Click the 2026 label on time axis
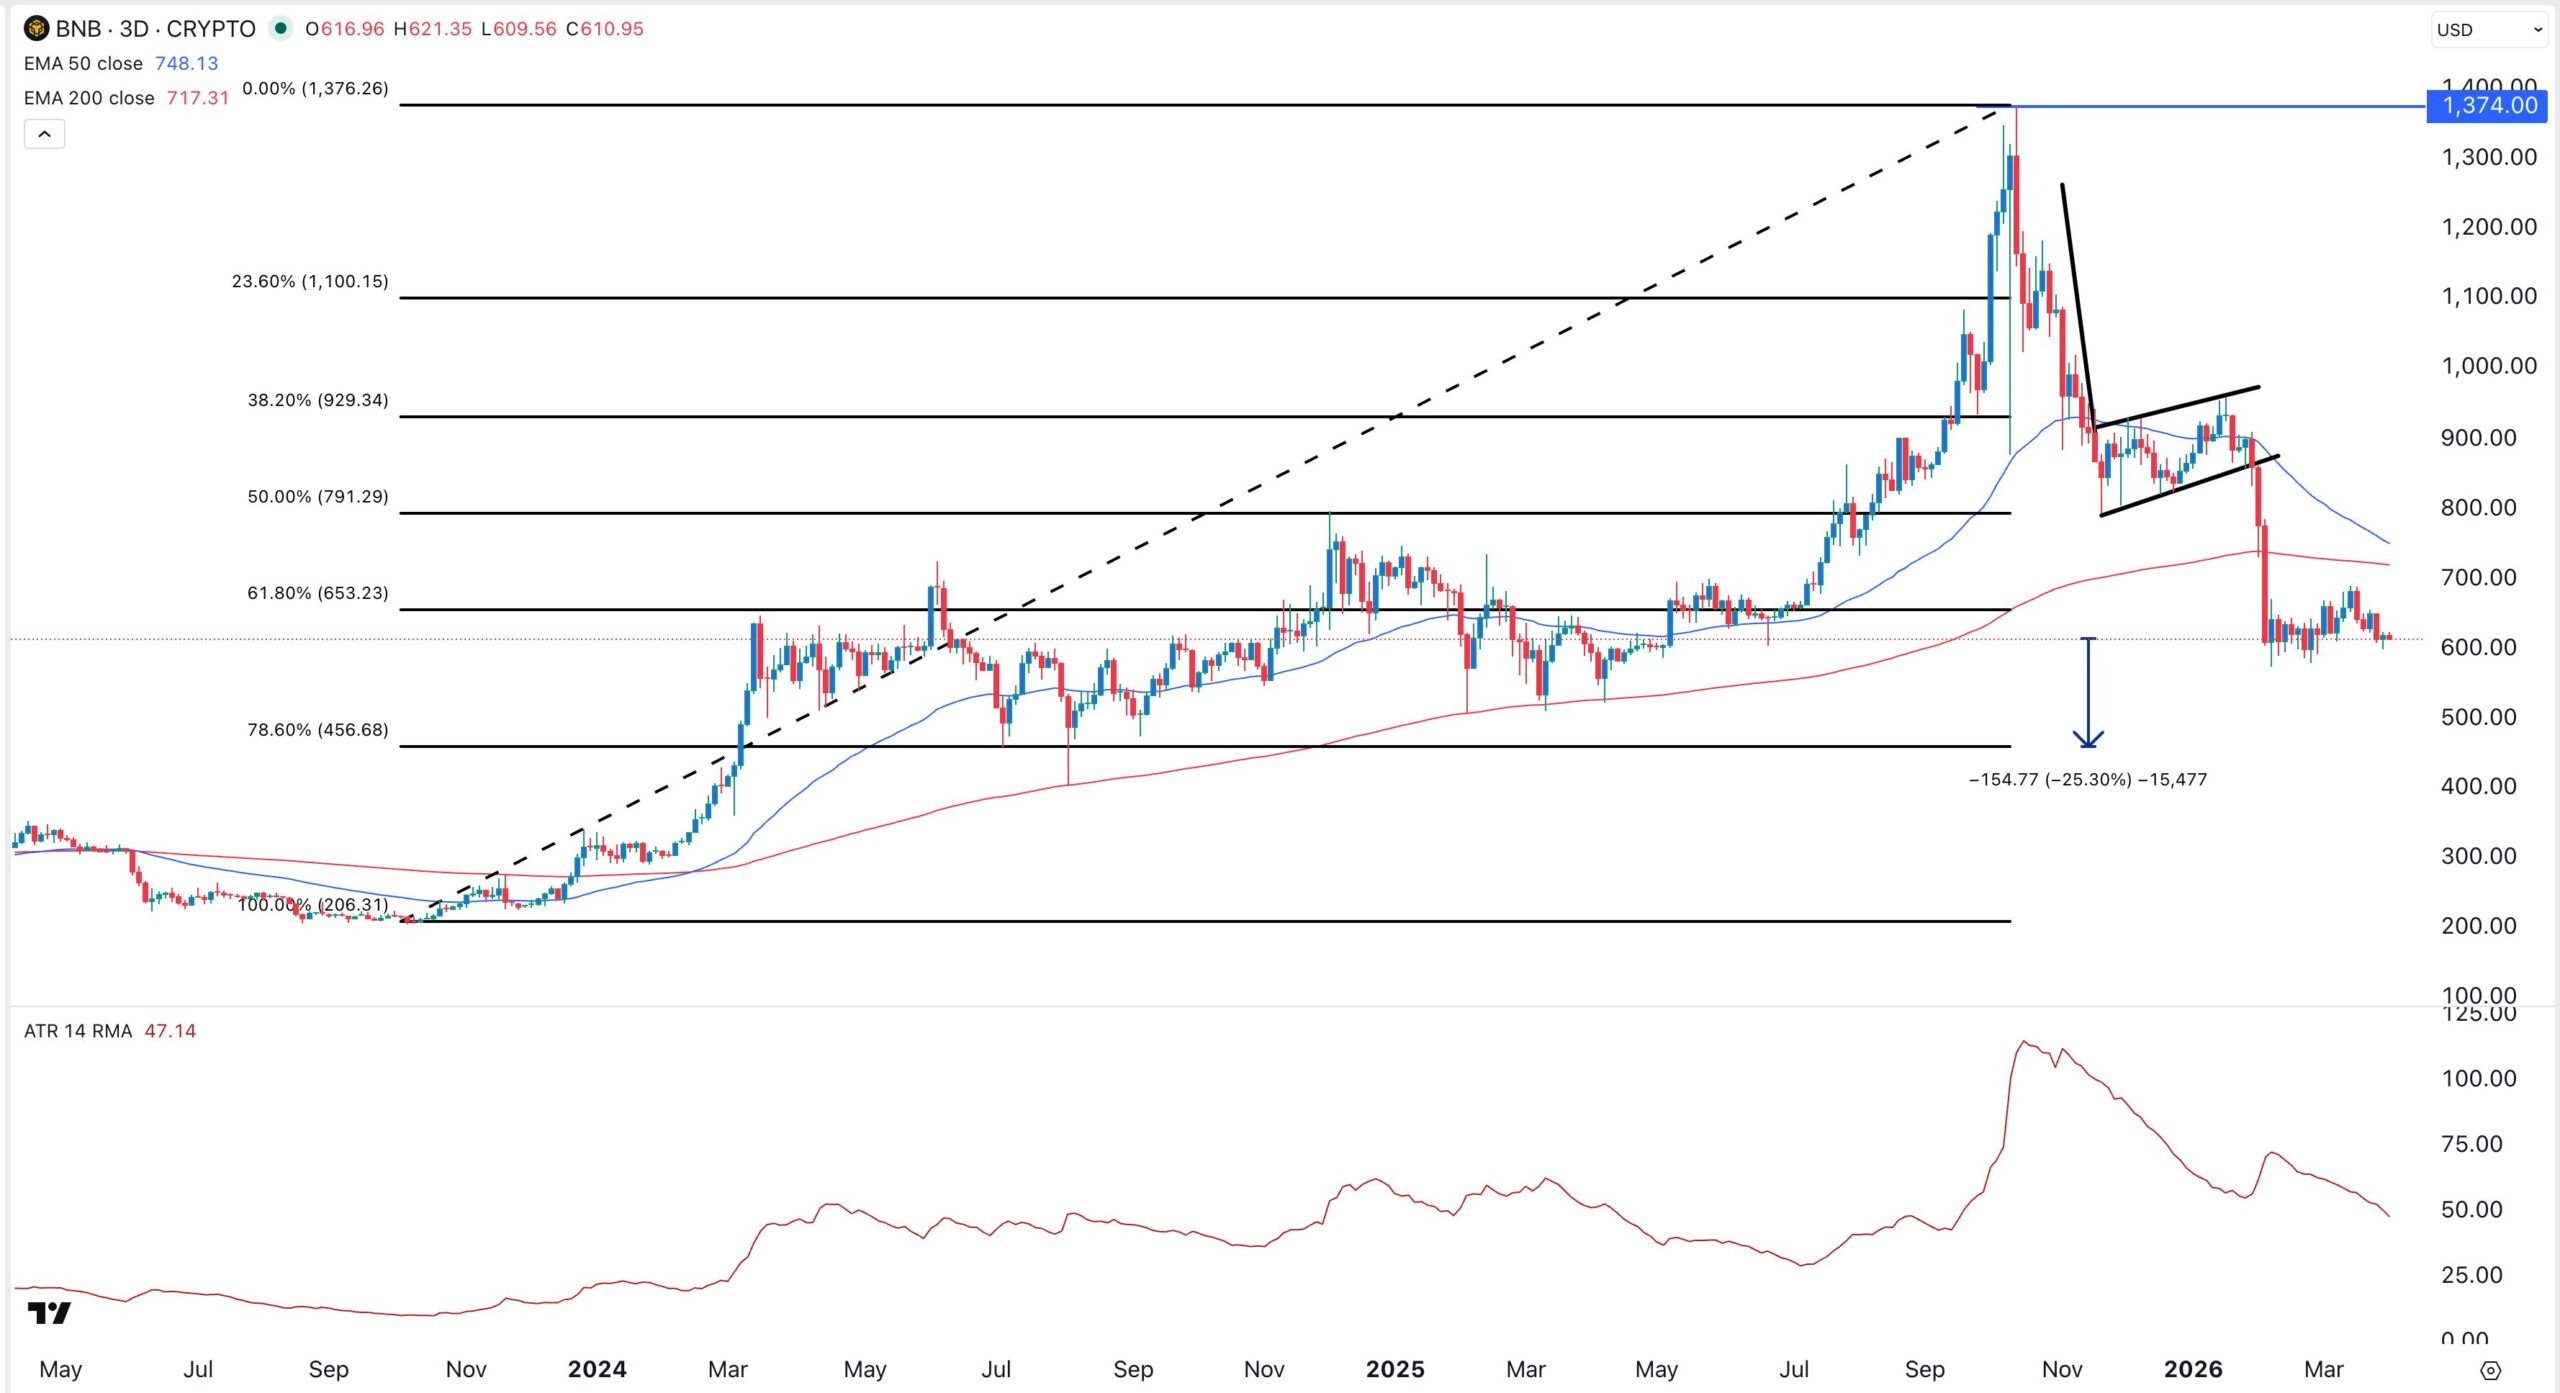The width and height of the screenshot is (2560, 1393). coord(2193,1369)
